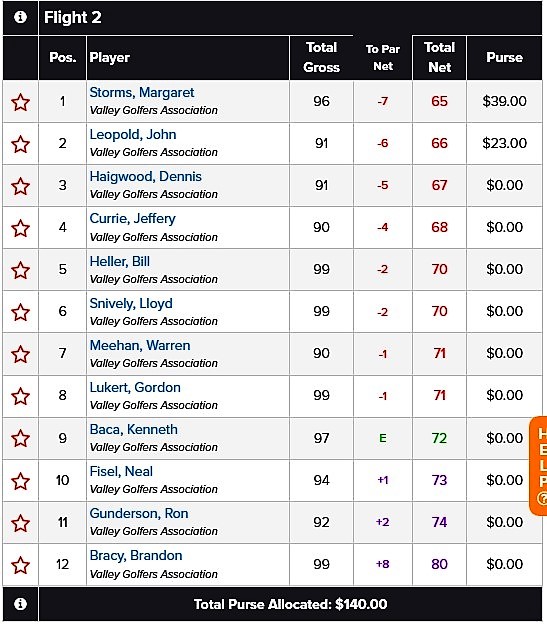Open Fisel, Neal player link
Viewport: 547px width, 625px height.
pyautogui.click(x=121, y=472)
